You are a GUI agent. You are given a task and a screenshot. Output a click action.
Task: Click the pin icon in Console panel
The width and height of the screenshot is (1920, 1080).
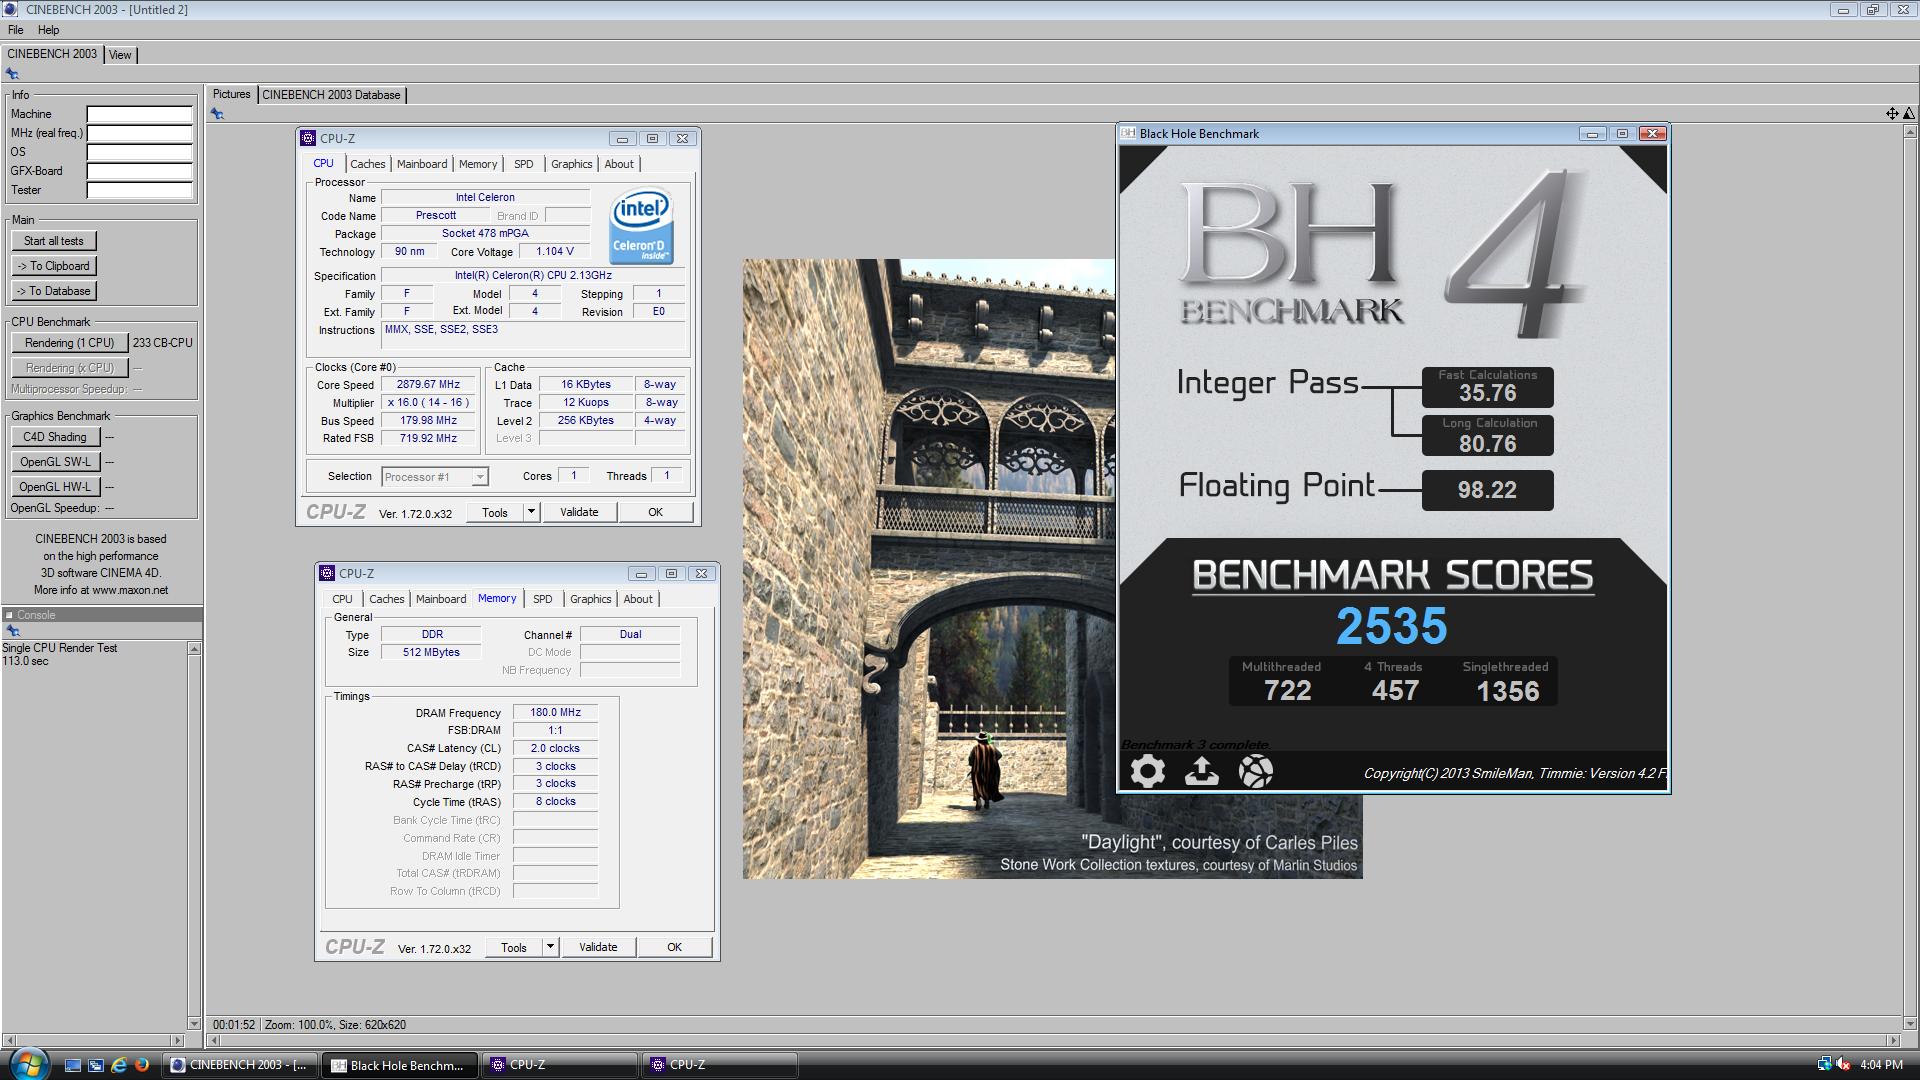point(13,631)
